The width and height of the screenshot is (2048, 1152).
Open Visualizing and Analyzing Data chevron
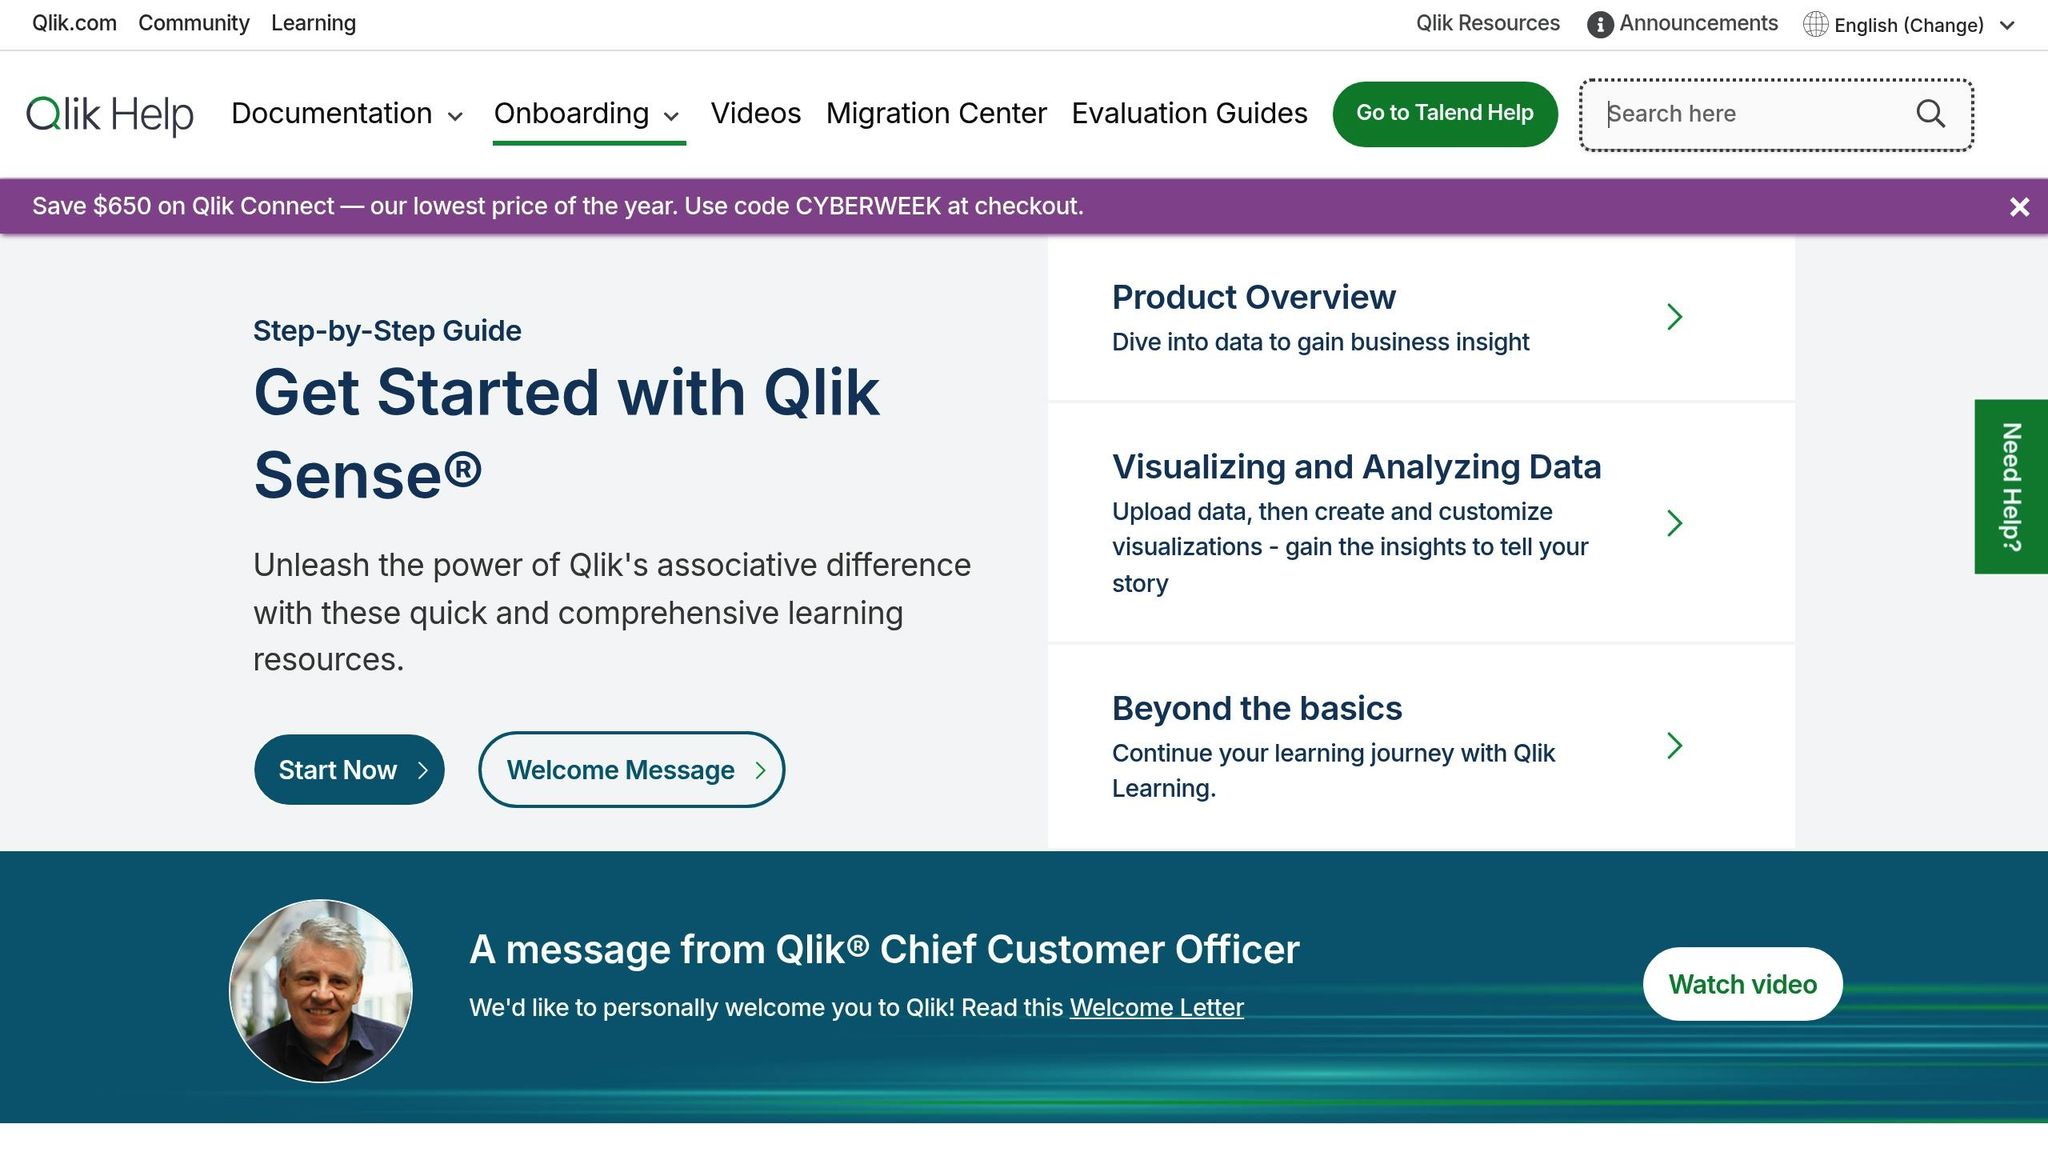click(1676, 523)
